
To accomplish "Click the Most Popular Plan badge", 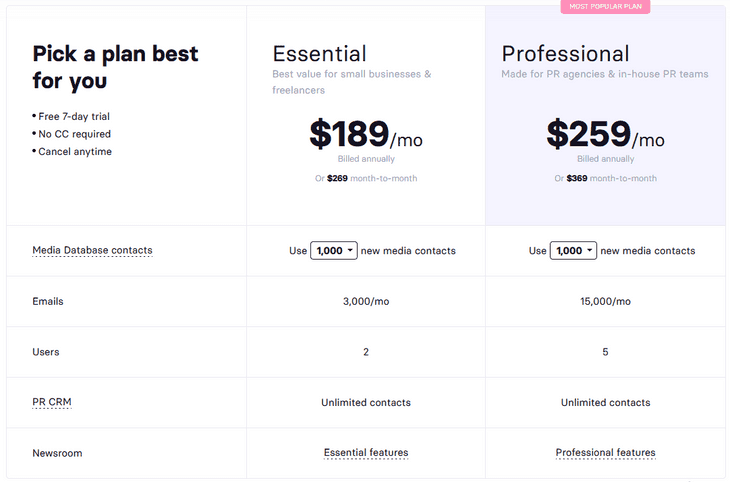I will coord(604,7).
